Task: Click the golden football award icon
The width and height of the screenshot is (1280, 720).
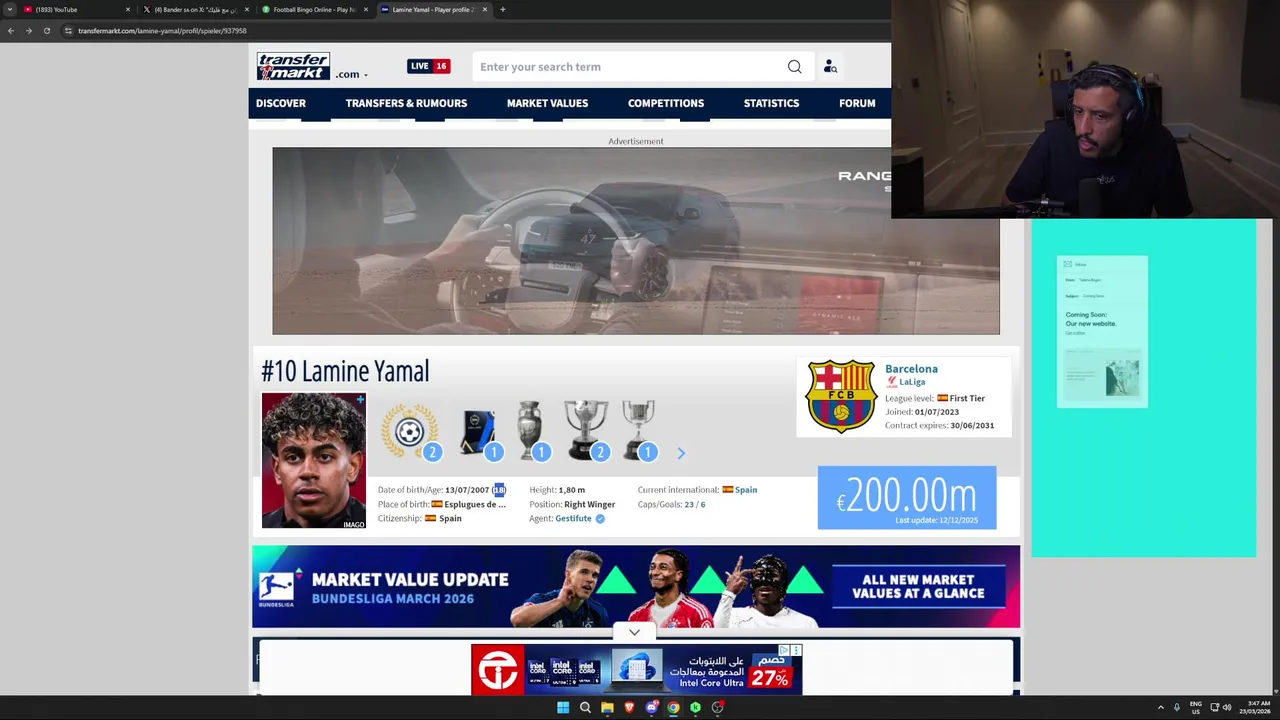Action: click(x=410, y=431)
